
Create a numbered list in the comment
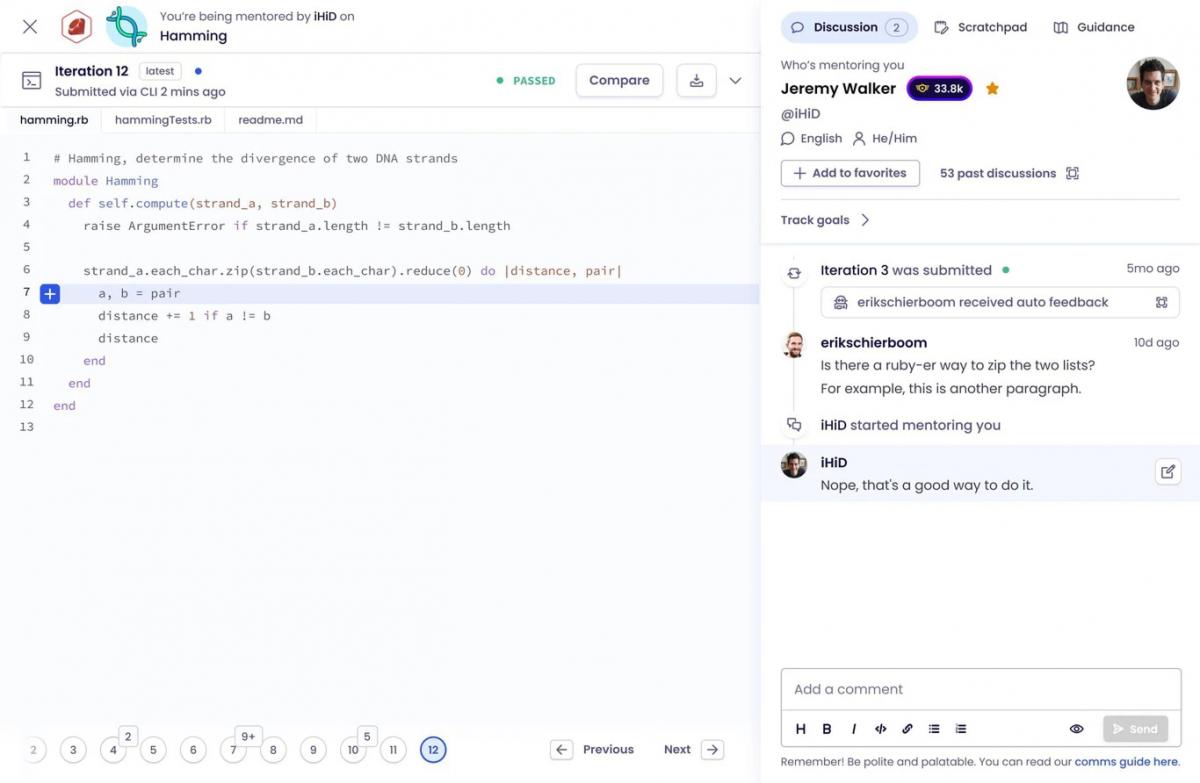[x=961, y=729]
